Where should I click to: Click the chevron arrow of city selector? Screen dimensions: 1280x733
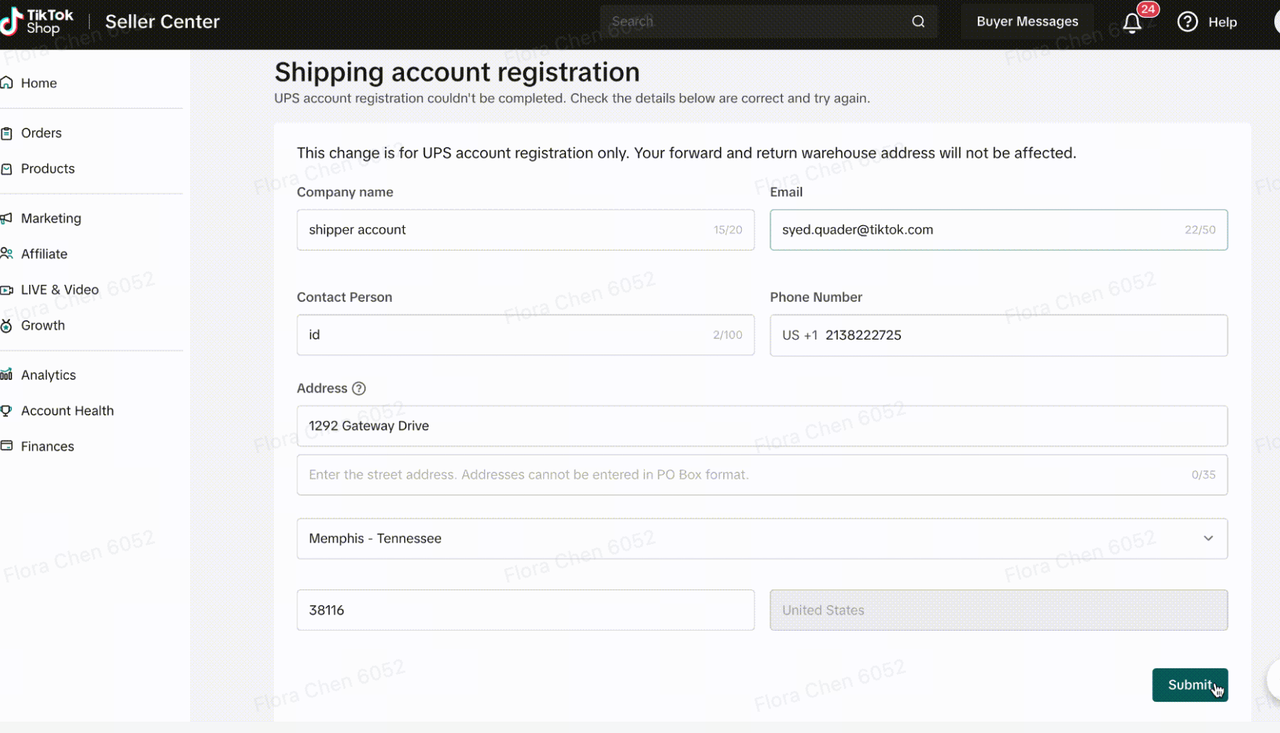(1208, 538)
